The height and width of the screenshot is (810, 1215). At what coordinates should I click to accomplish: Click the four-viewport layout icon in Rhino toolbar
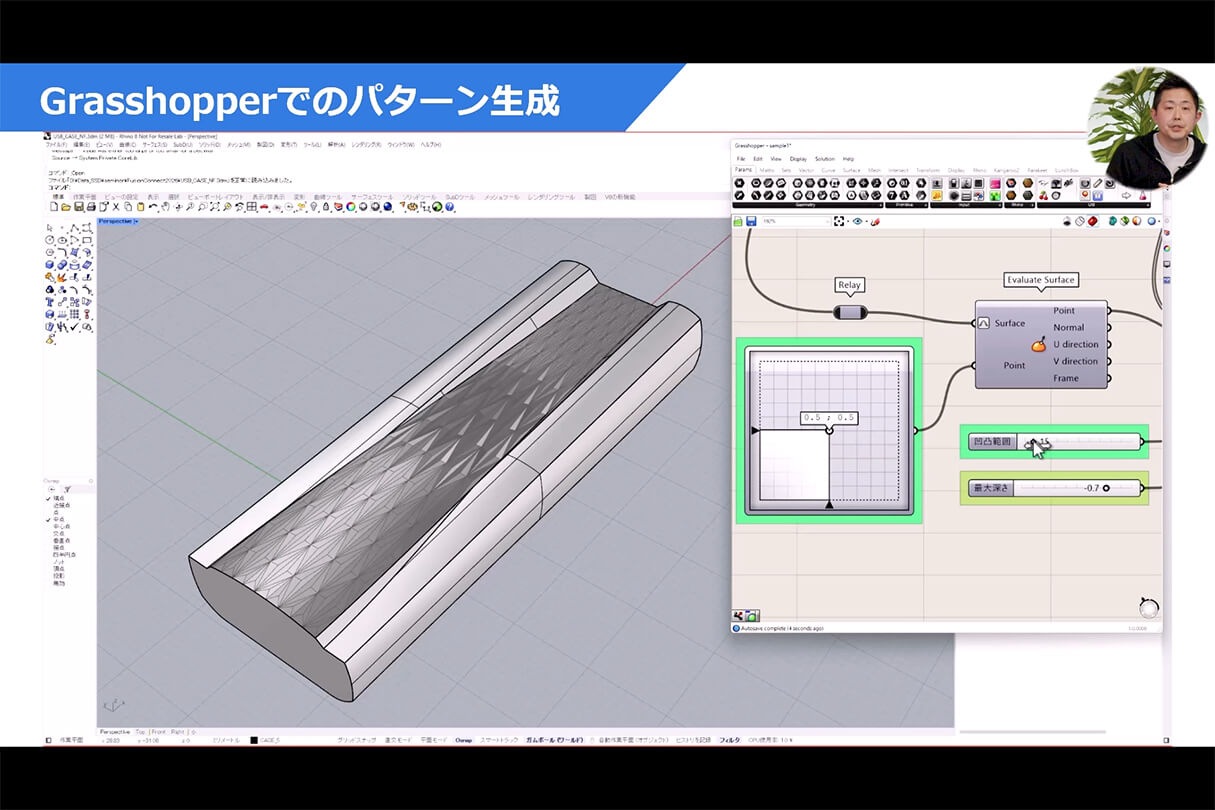click(250, 206)
